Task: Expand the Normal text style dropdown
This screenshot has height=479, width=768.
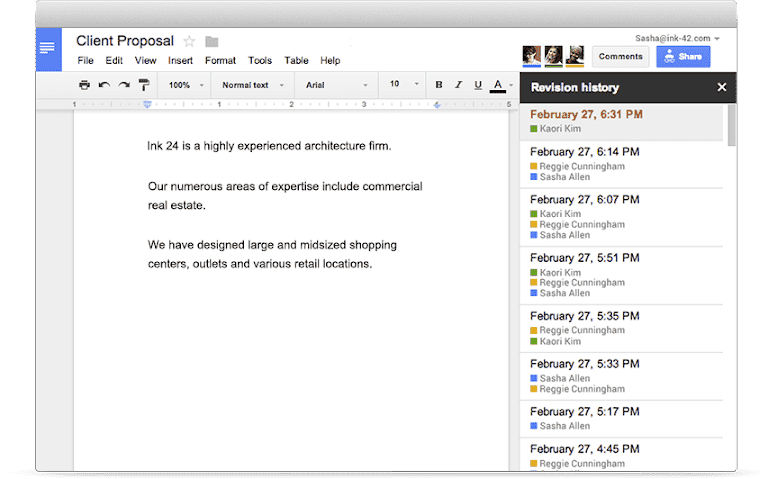Action: pos(253,85)
